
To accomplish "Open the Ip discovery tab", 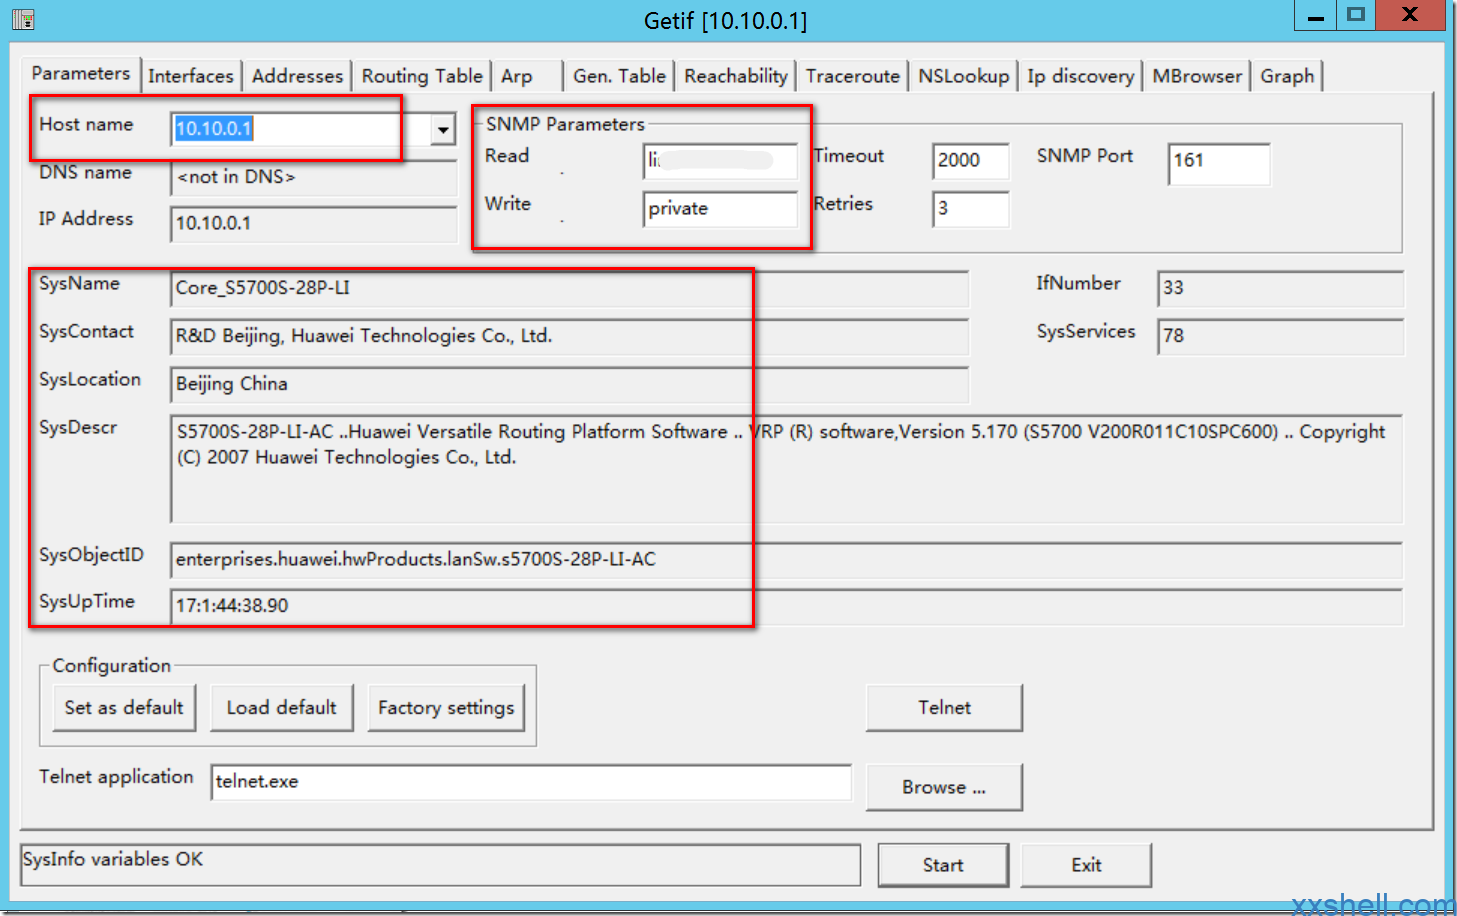I will tap(1081, 76).
